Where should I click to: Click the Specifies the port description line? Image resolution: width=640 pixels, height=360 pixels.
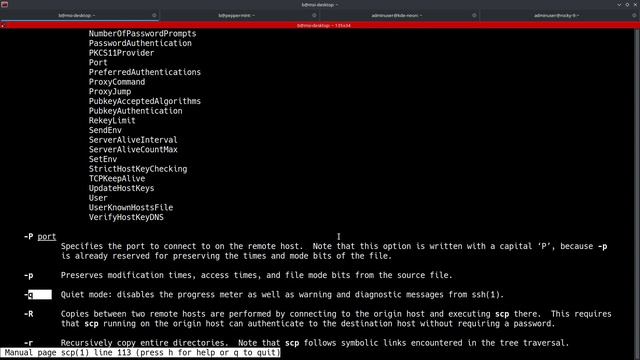point(334,247)
